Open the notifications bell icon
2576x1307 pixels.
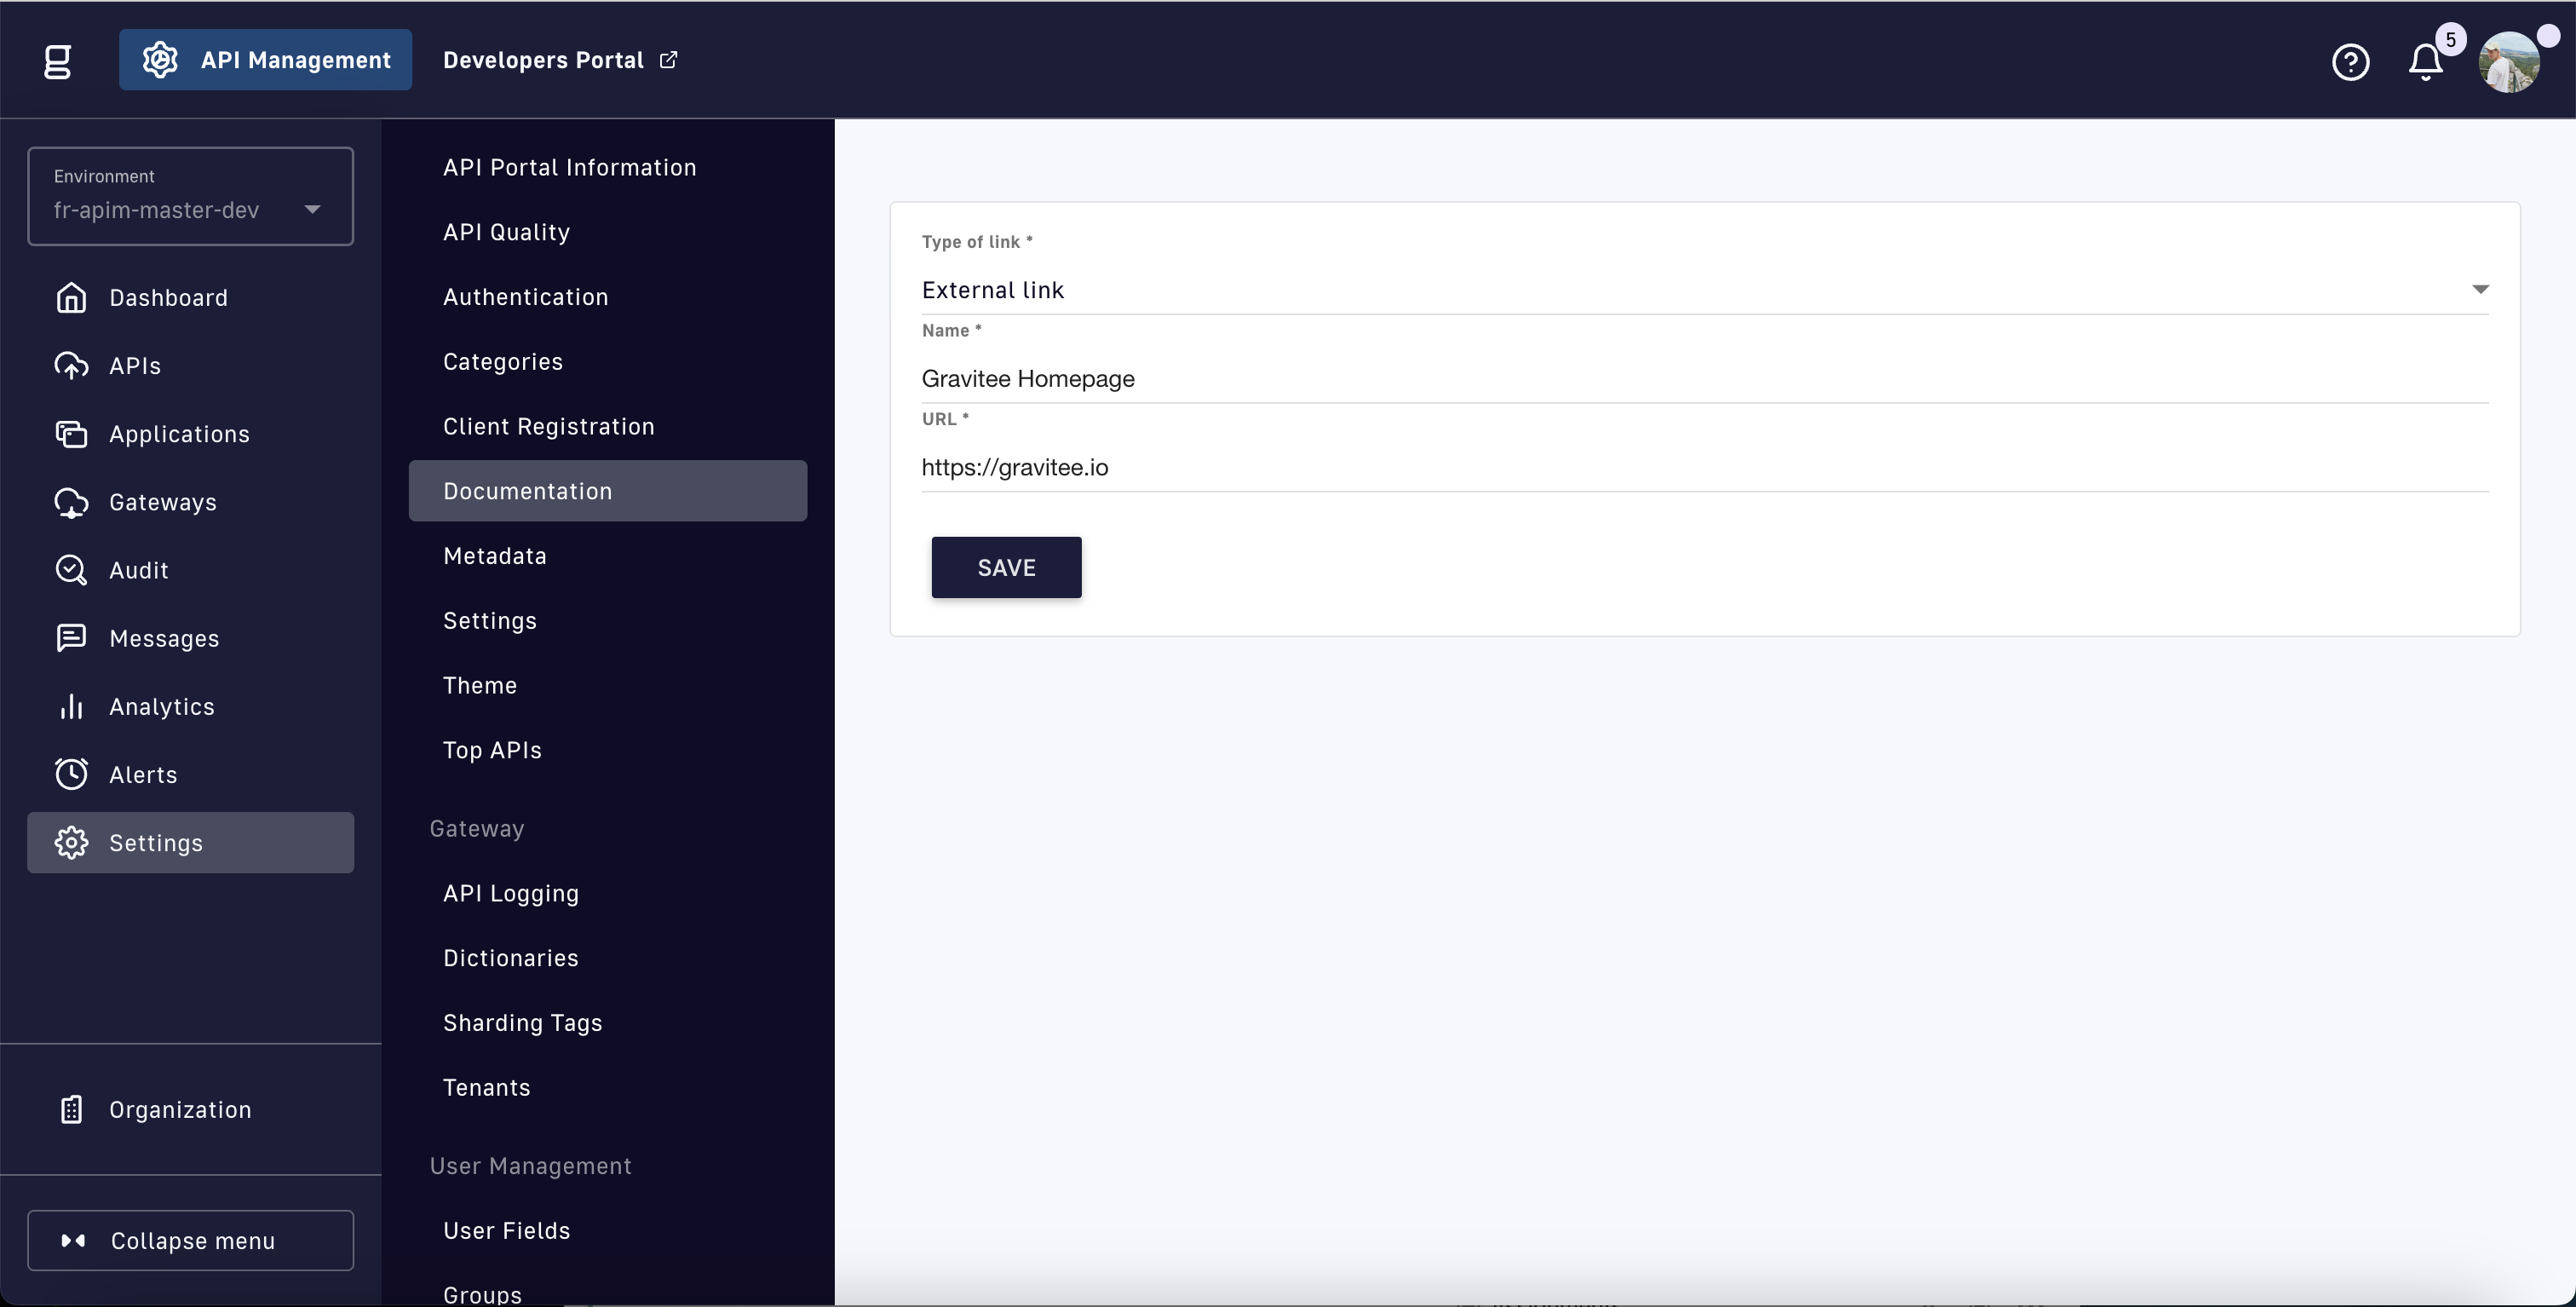[x=2425, y=62]
